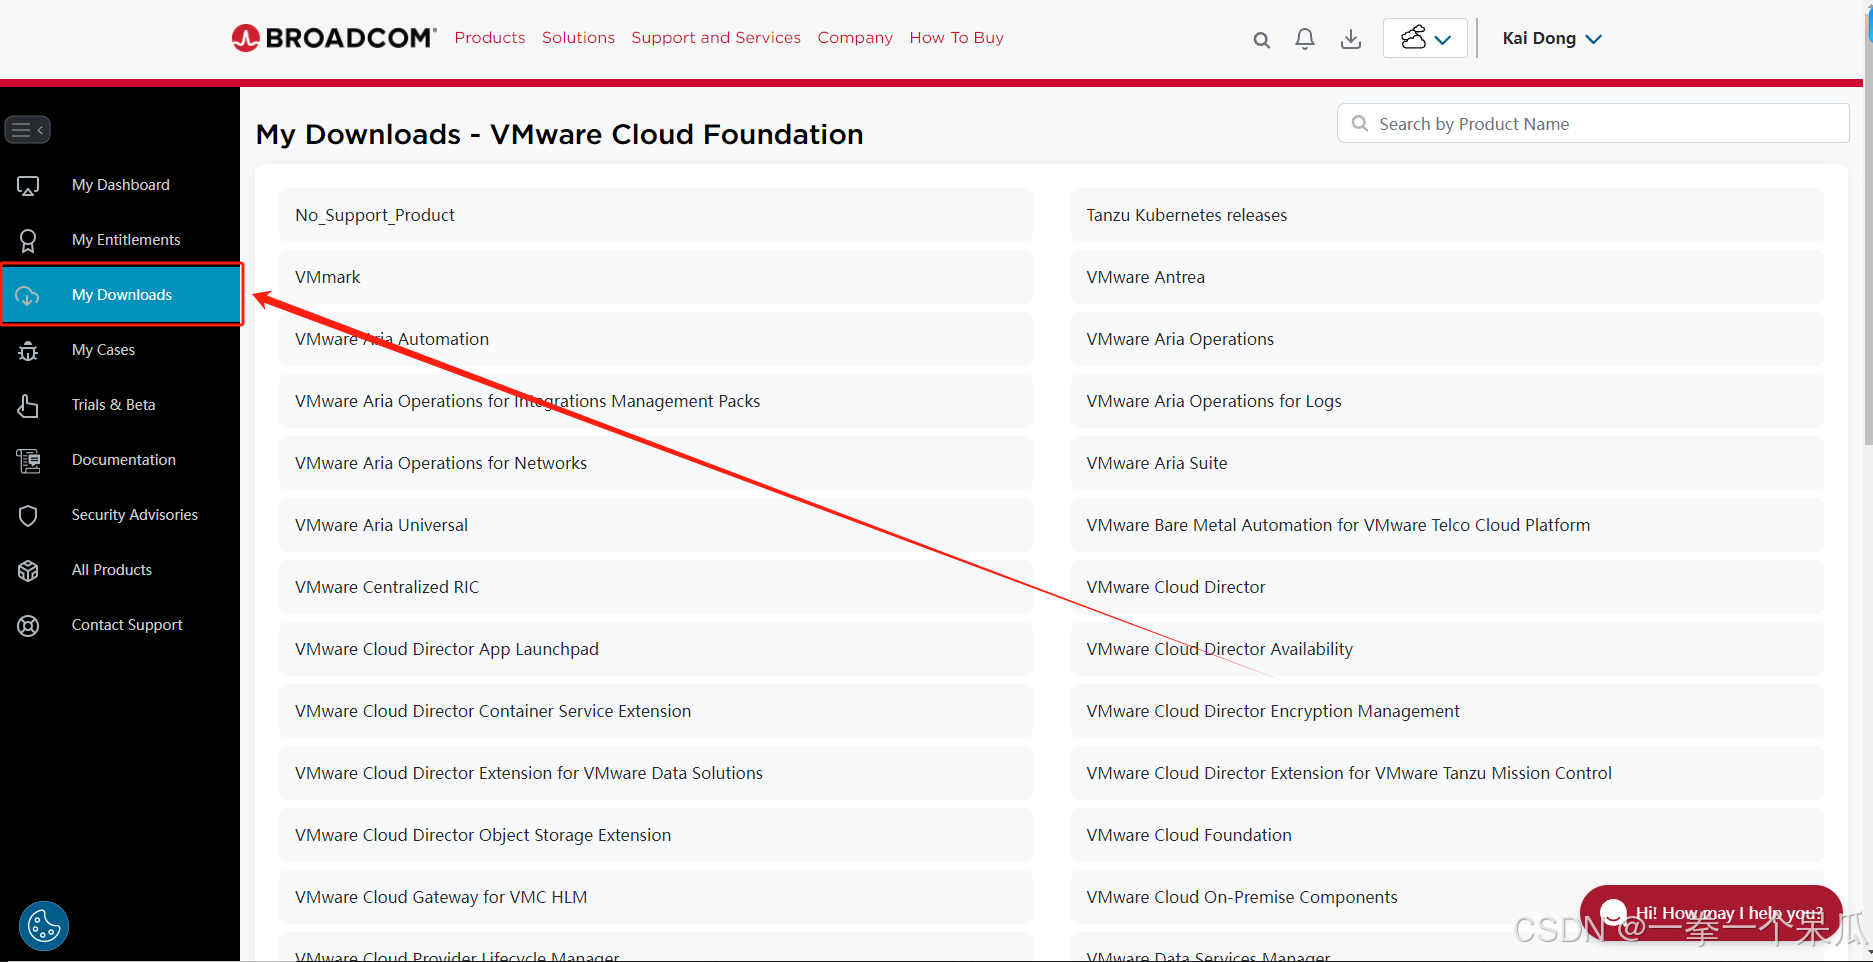Open the How To Buy menu

(x=956, y=38)
